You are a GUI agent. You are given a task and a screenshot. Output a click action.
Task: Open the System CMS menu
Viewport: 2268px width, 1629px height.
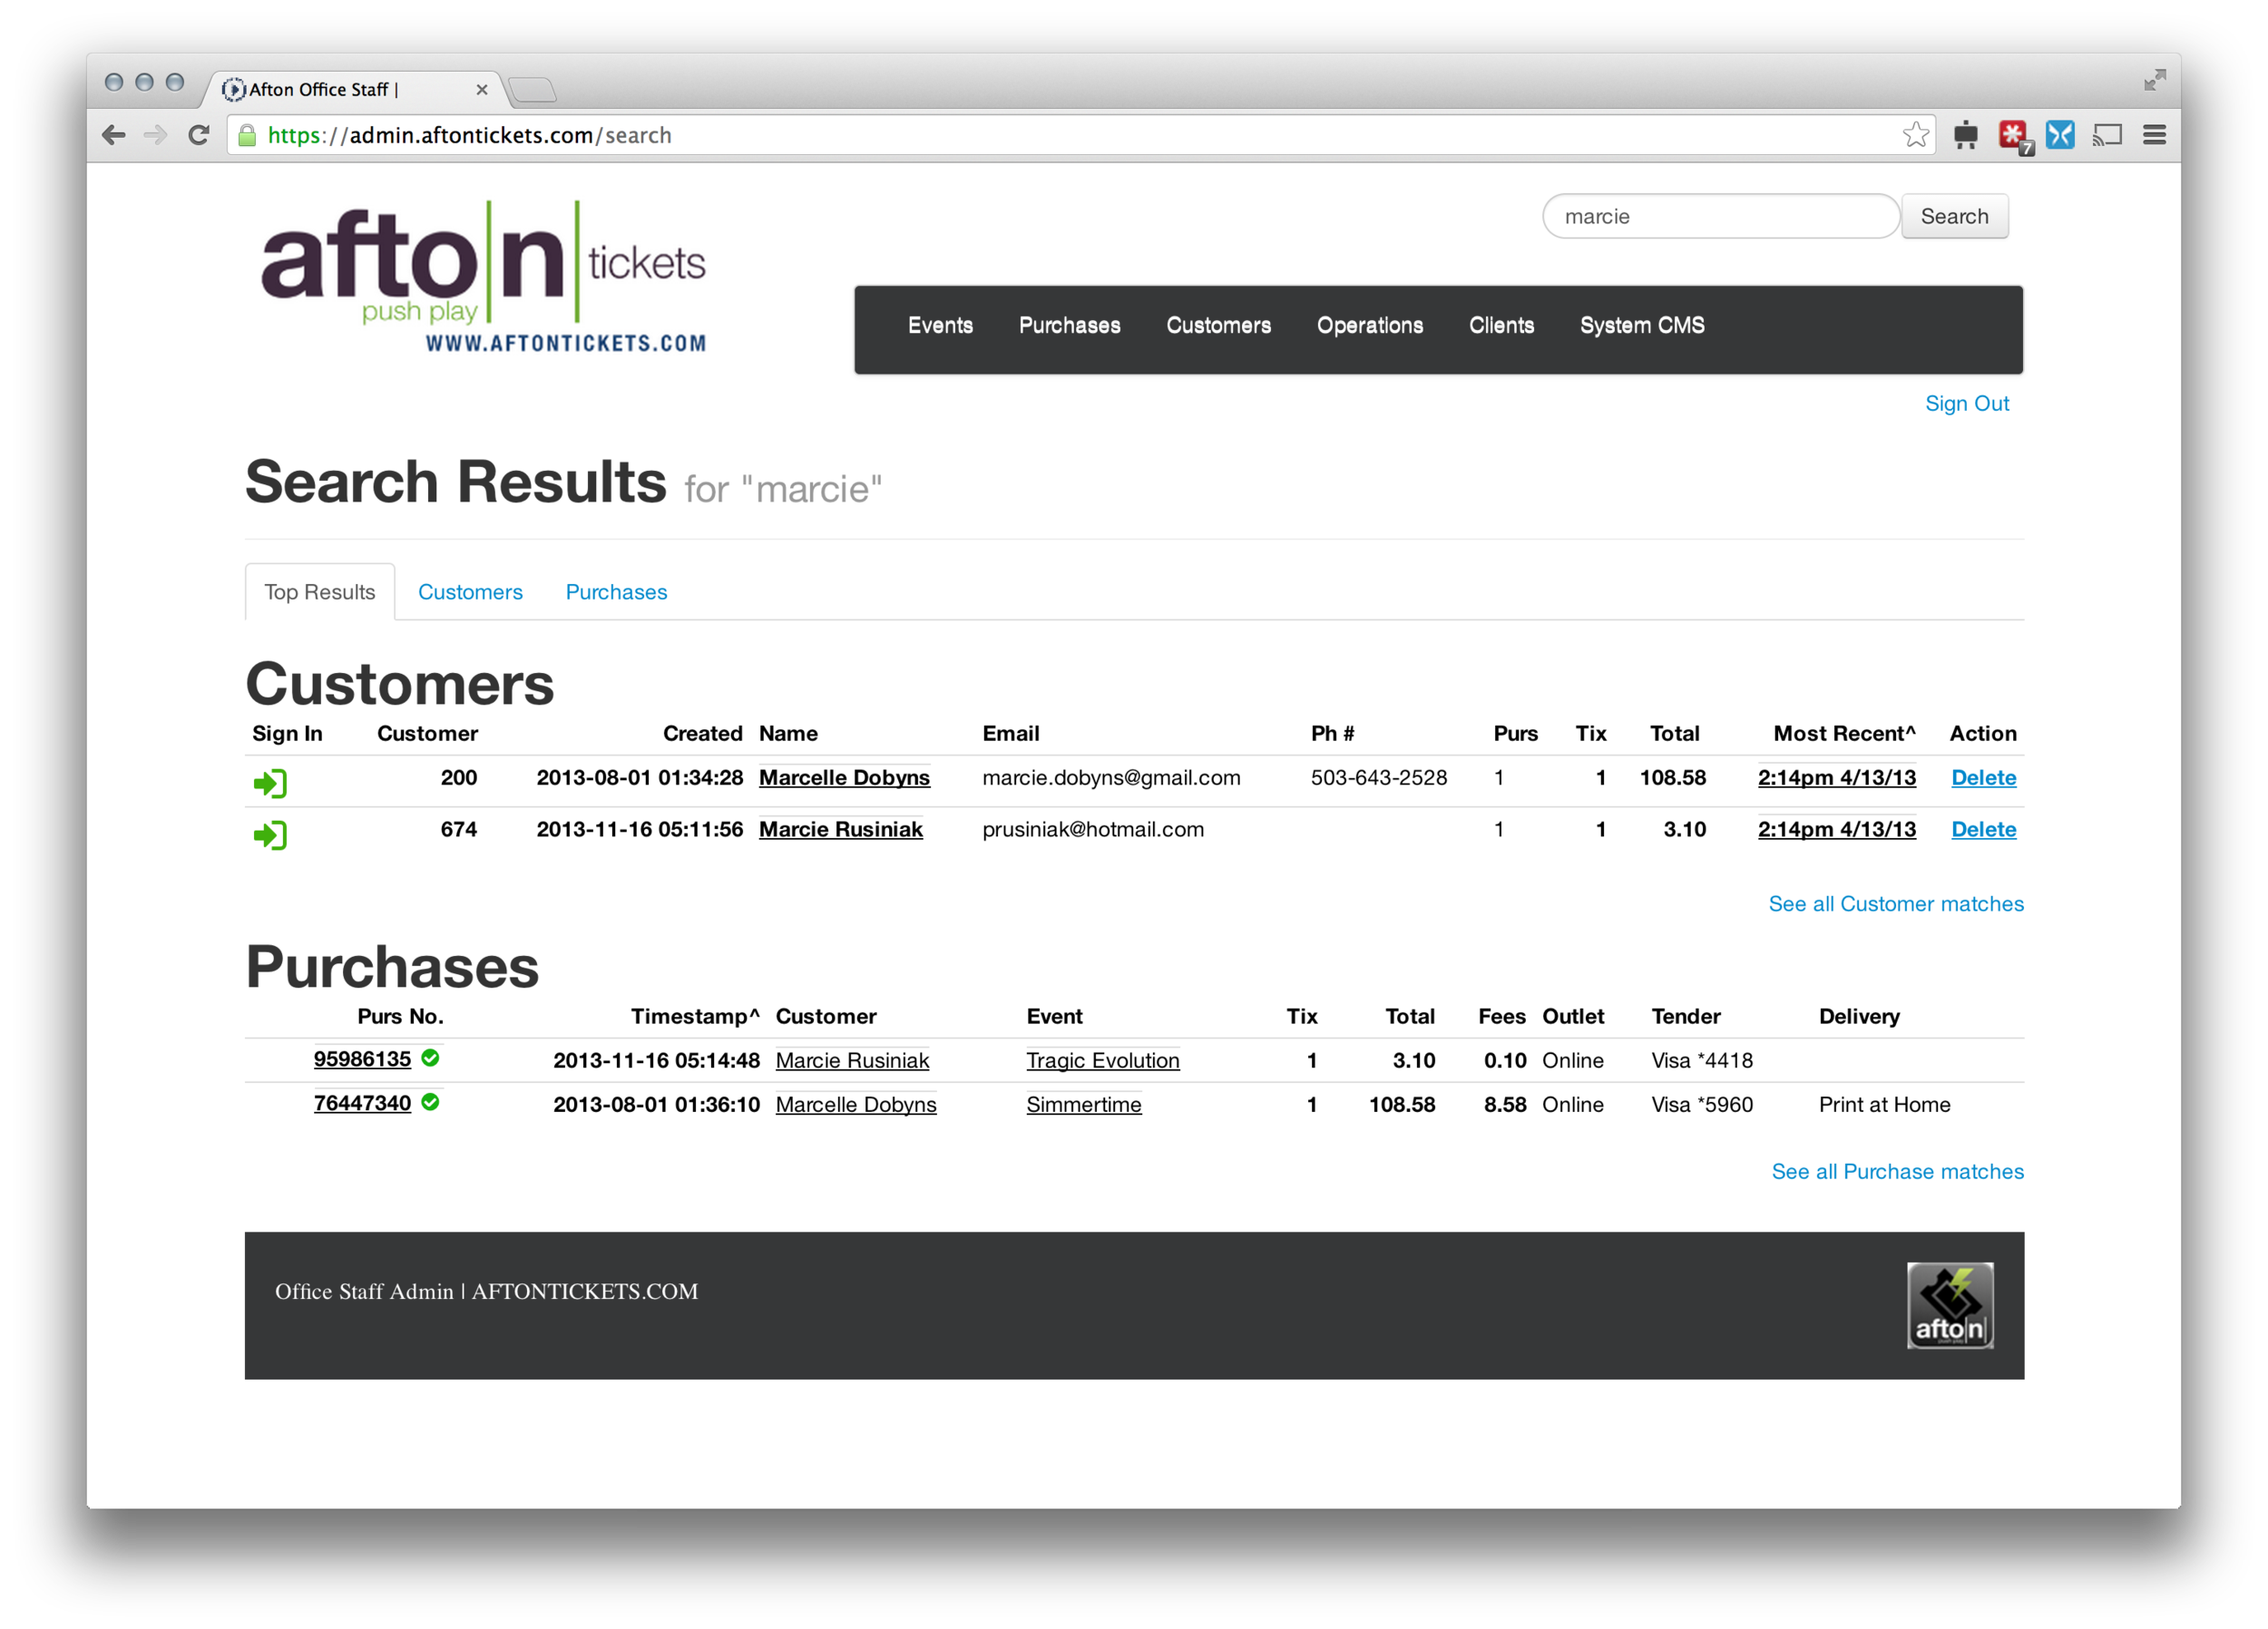click(x=1642, y=326)
